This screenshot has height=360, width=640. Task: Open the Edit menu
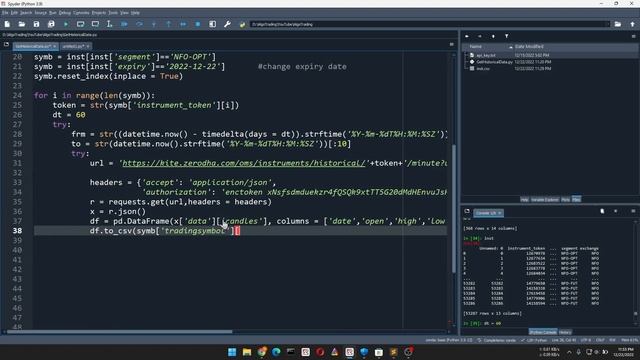click(14, 13)
